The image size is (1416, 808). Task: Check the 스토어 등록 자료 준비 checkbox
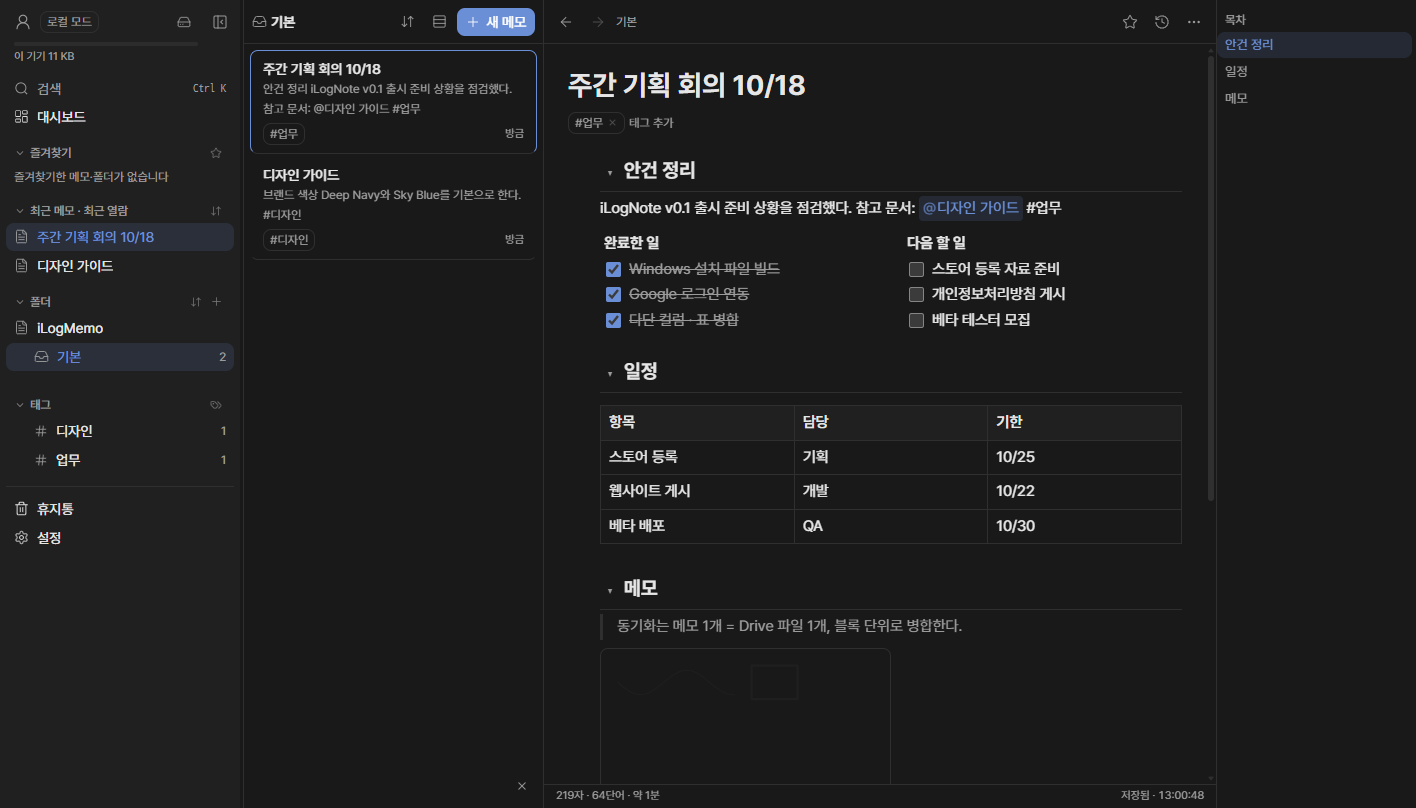coord(916,269)
